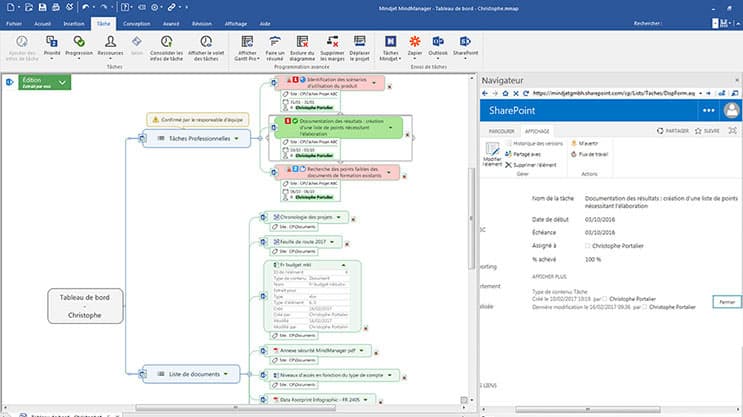Click the Fermer button
This screenshot has width=743, height=417.
(727, 302)
